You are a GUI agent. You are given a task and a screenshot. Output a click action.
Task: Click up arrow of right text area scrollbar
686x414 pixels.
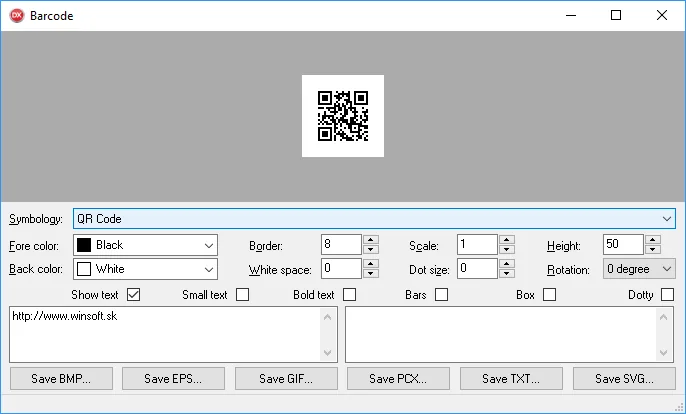(664, 317)
